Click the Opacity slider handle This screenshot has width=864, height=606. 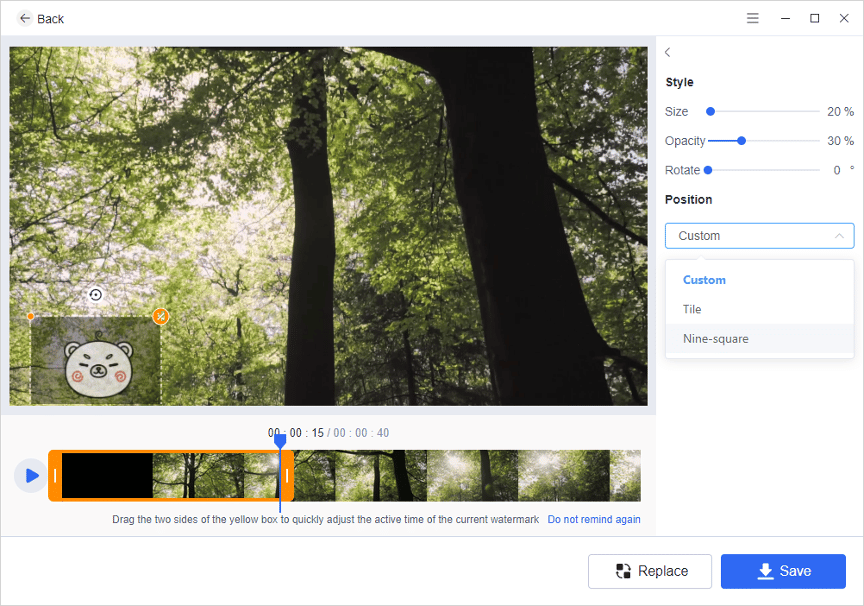point(741,141)
